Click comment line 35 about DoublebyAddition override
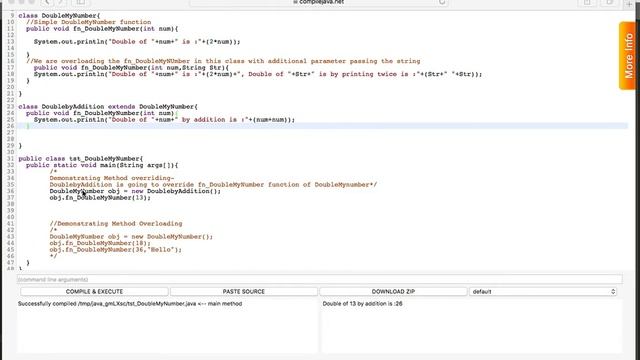The width and height of the screenshot is (640, 360). (x=213, y=184)
